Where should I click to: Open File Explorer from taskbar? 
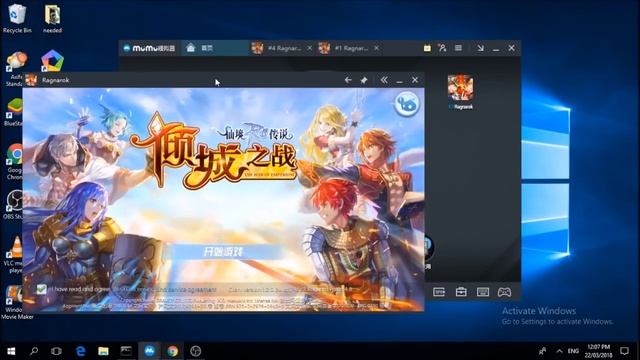(103, 351)
